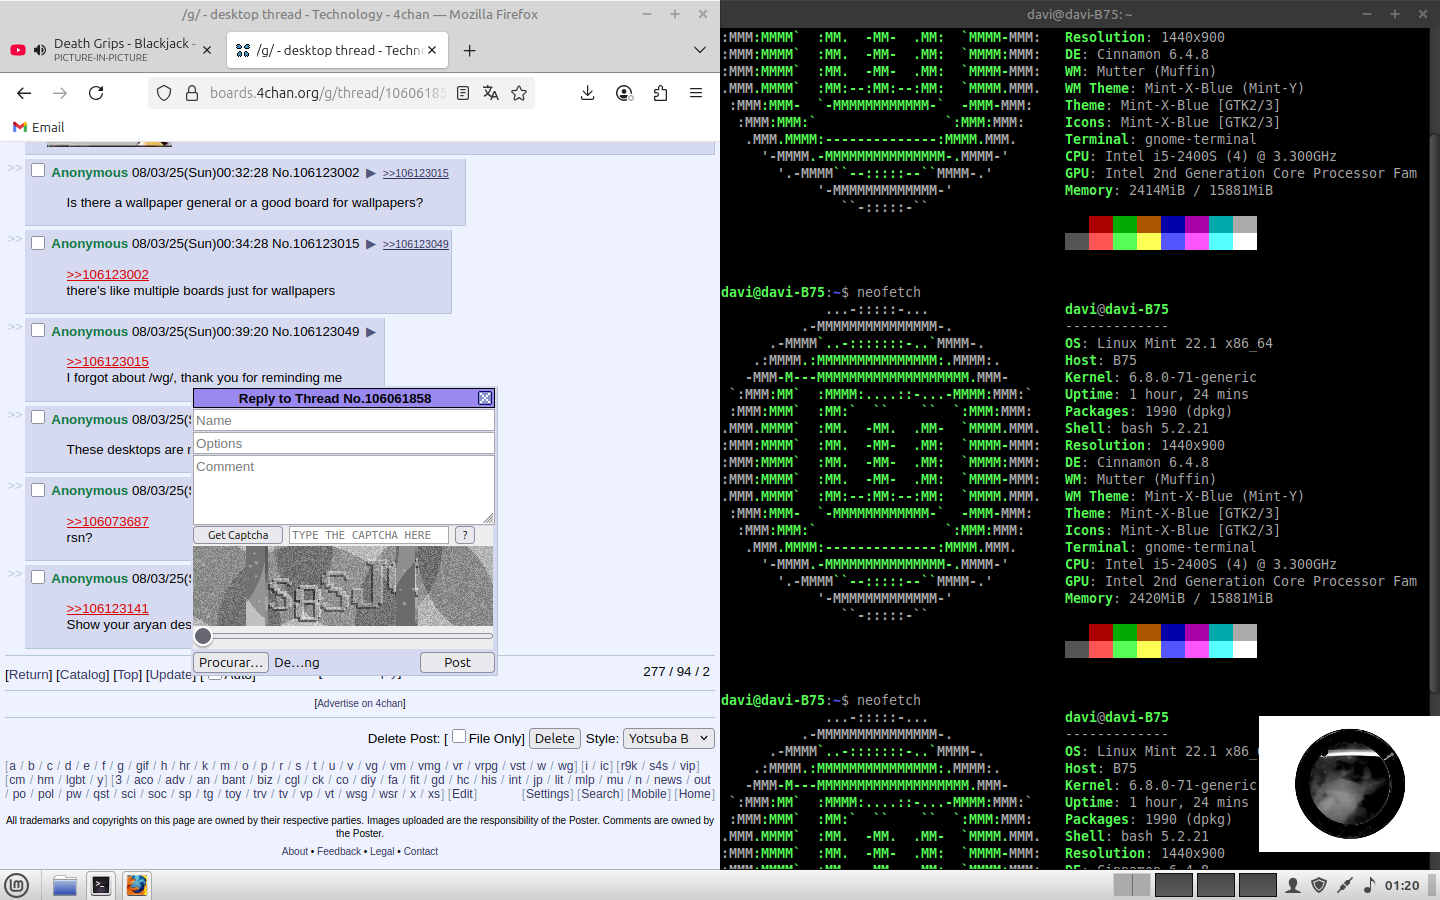This screenshot has width=1440, height=900.
Task: Click the captcha help question mark button
Action: pyautogui.click(x=465, y=535)
